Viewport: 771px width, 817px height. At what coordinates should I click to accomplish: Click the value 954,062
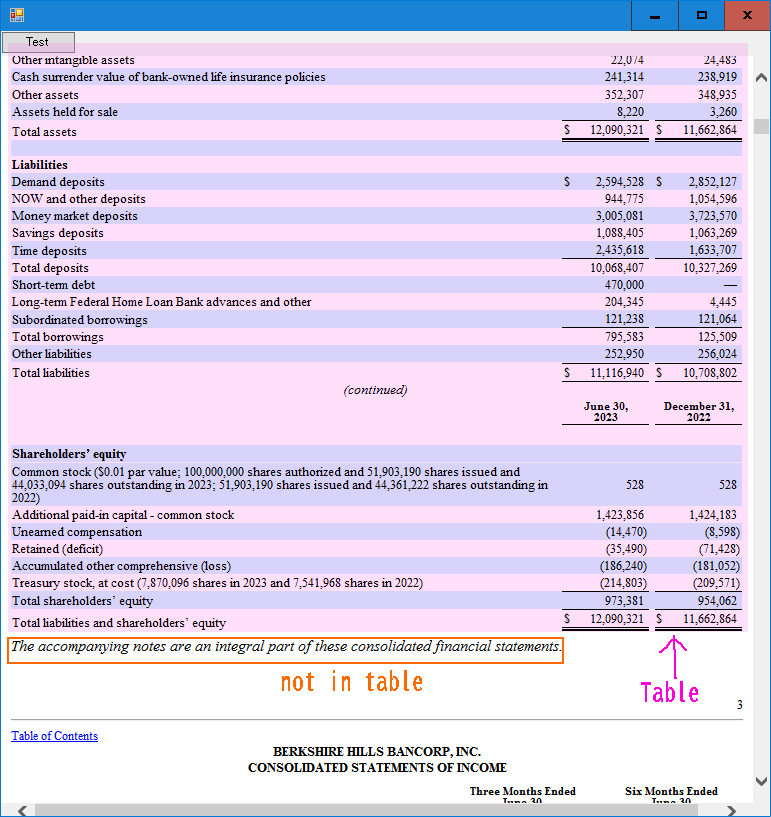tap(717, 601)
